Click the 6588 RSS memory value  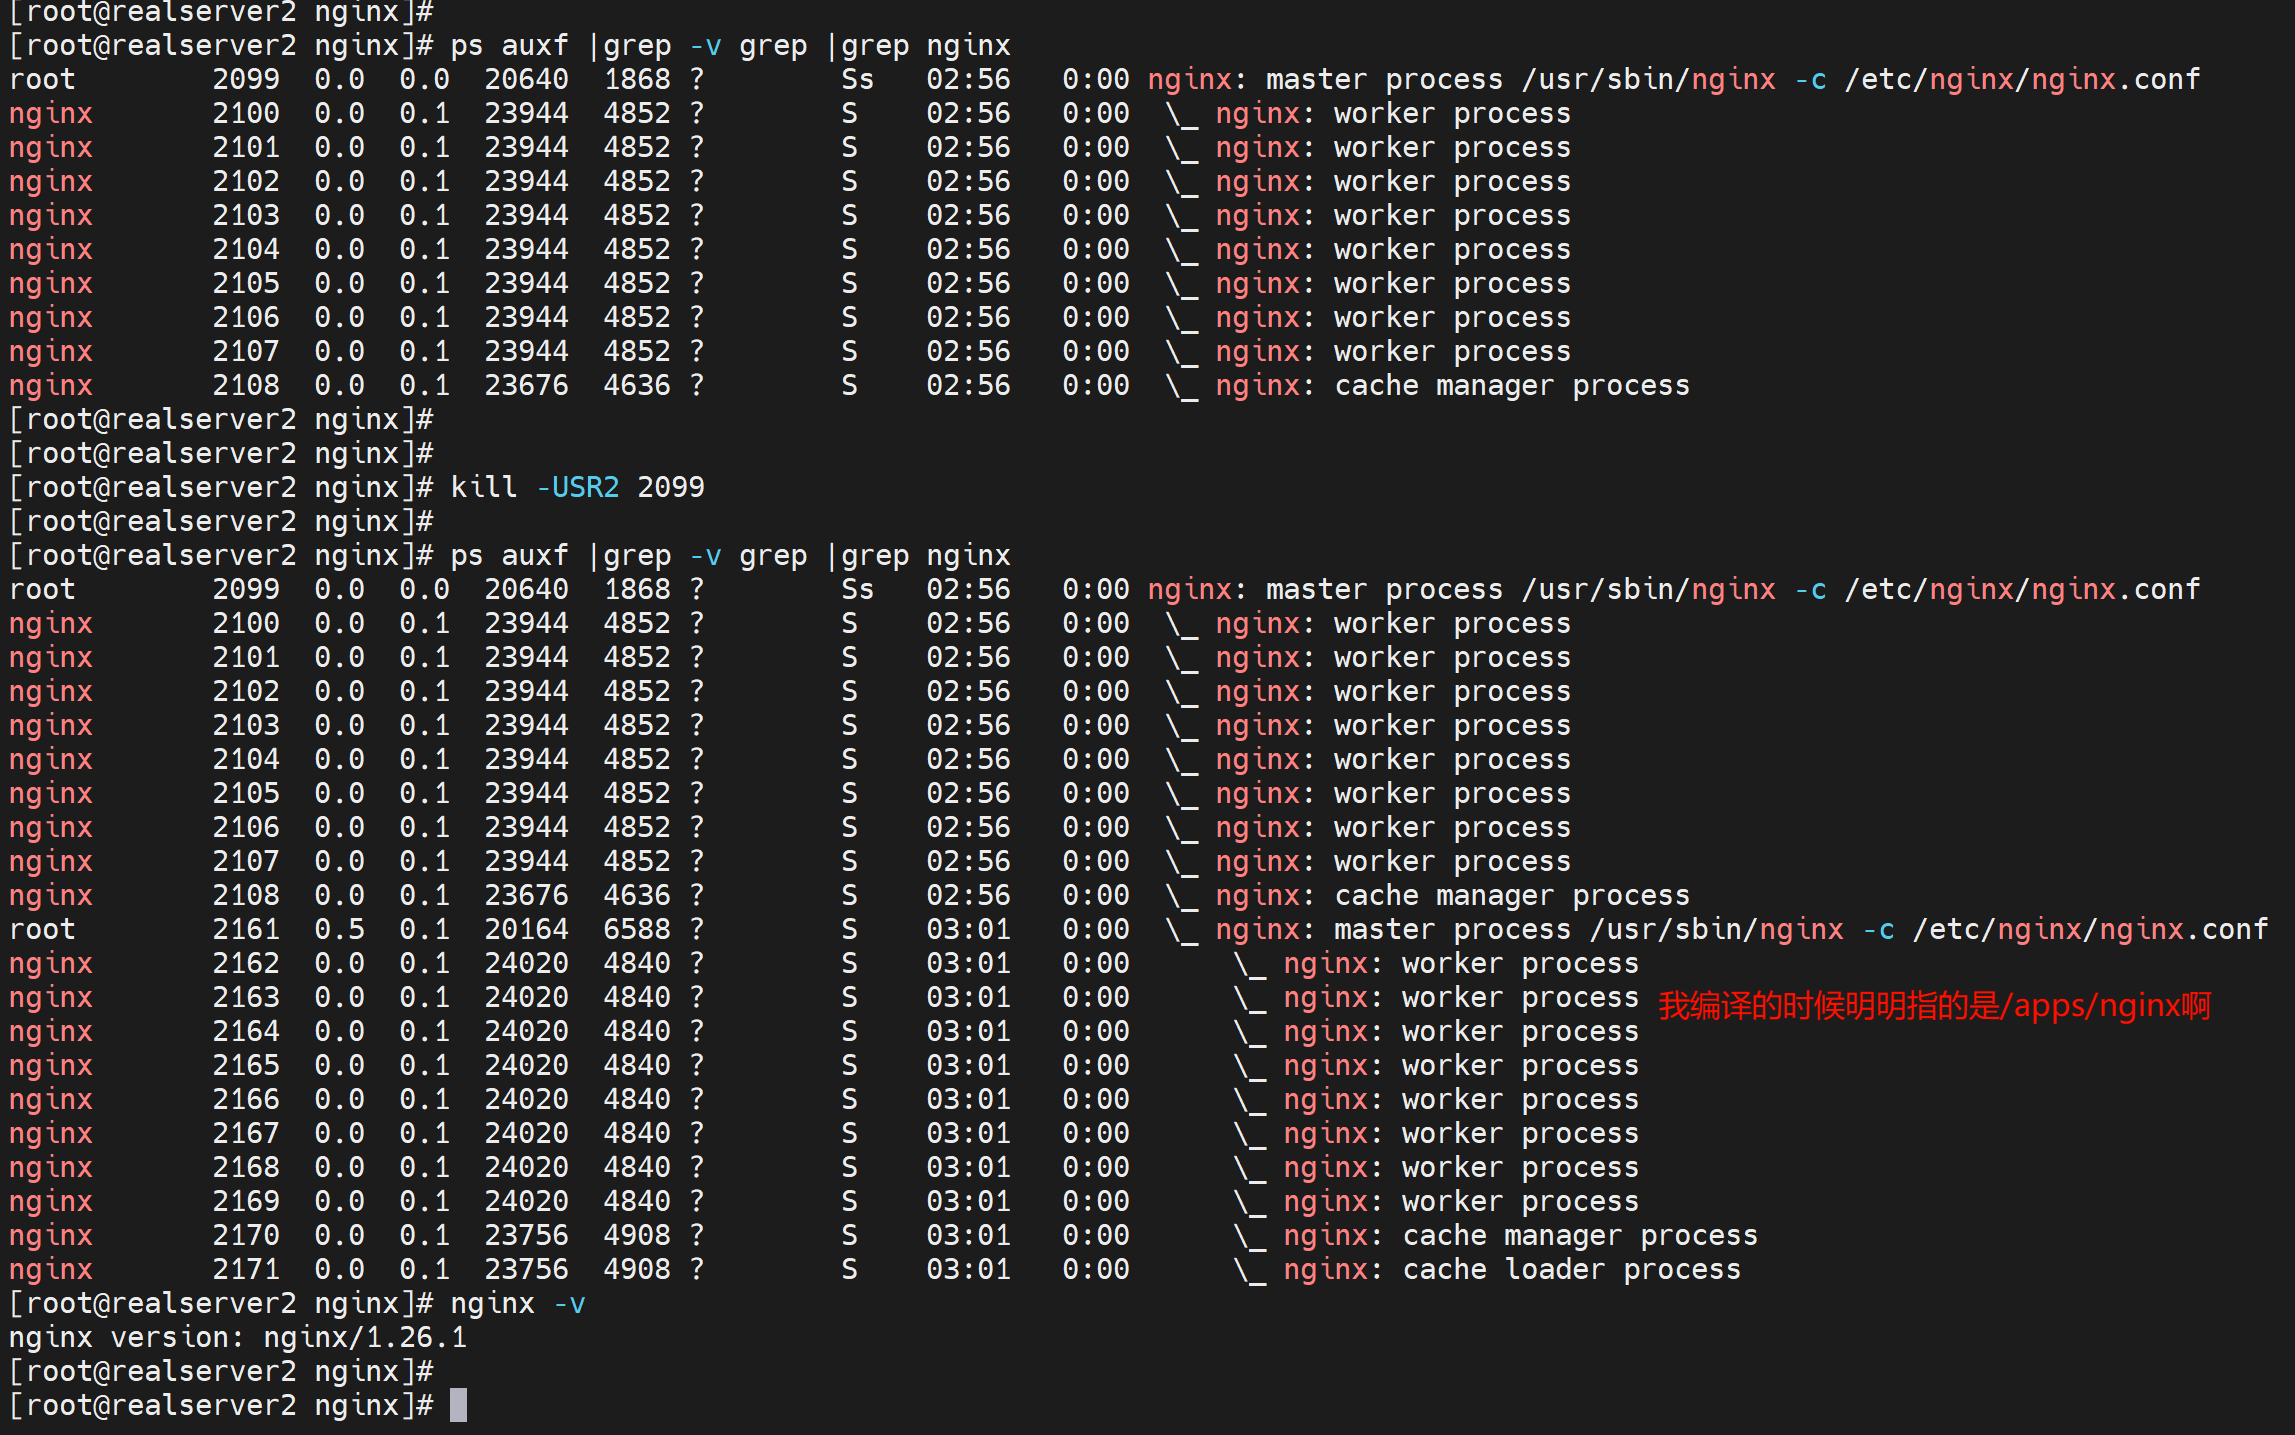point(636,929)
